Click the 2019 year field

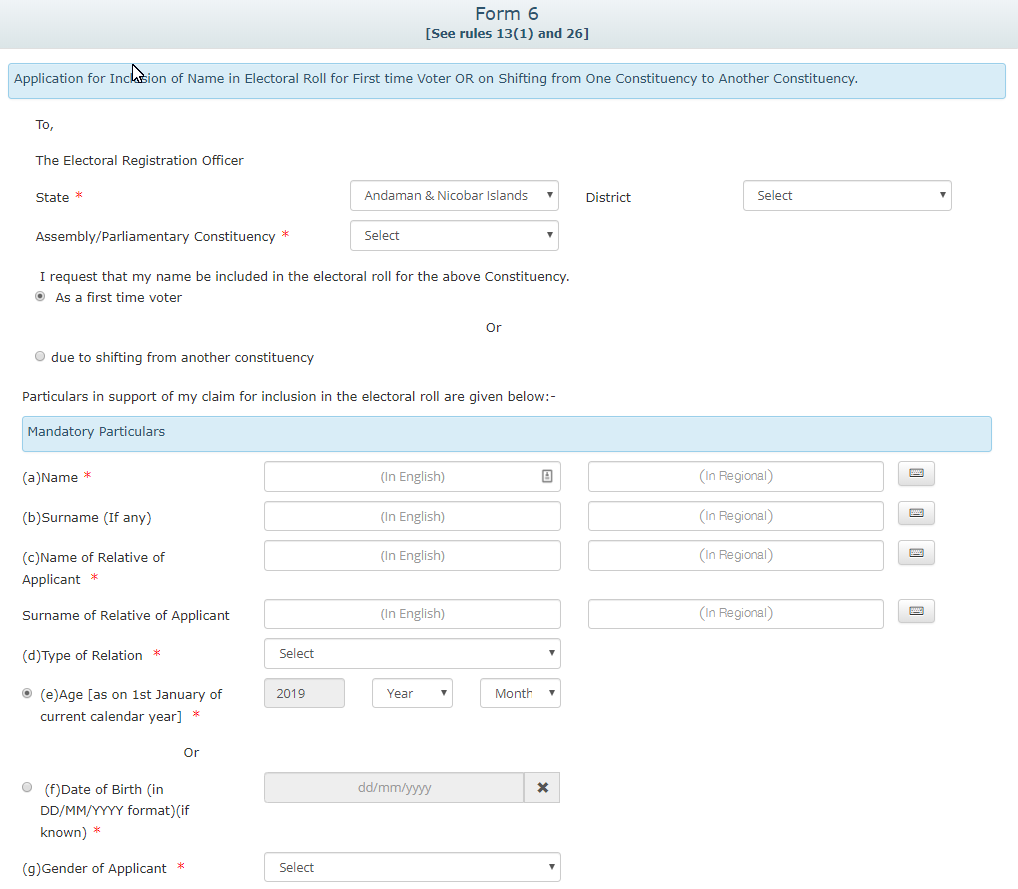click(304, 694)
